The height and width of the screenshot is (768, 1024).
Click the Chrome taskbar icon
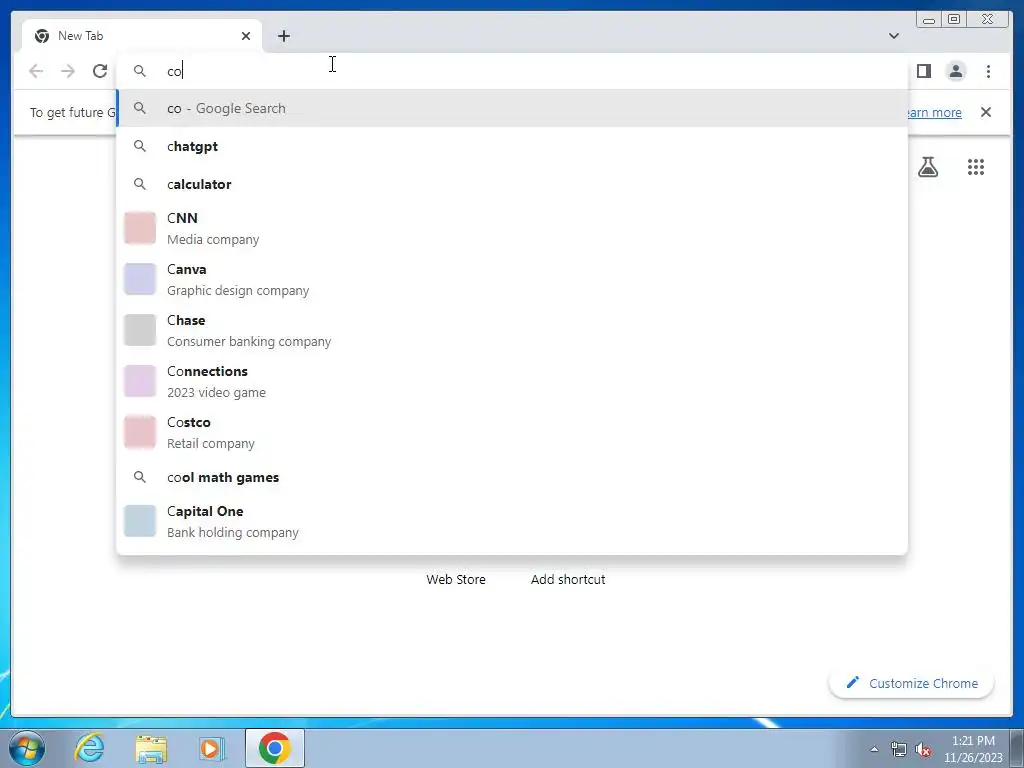point(274,748)
